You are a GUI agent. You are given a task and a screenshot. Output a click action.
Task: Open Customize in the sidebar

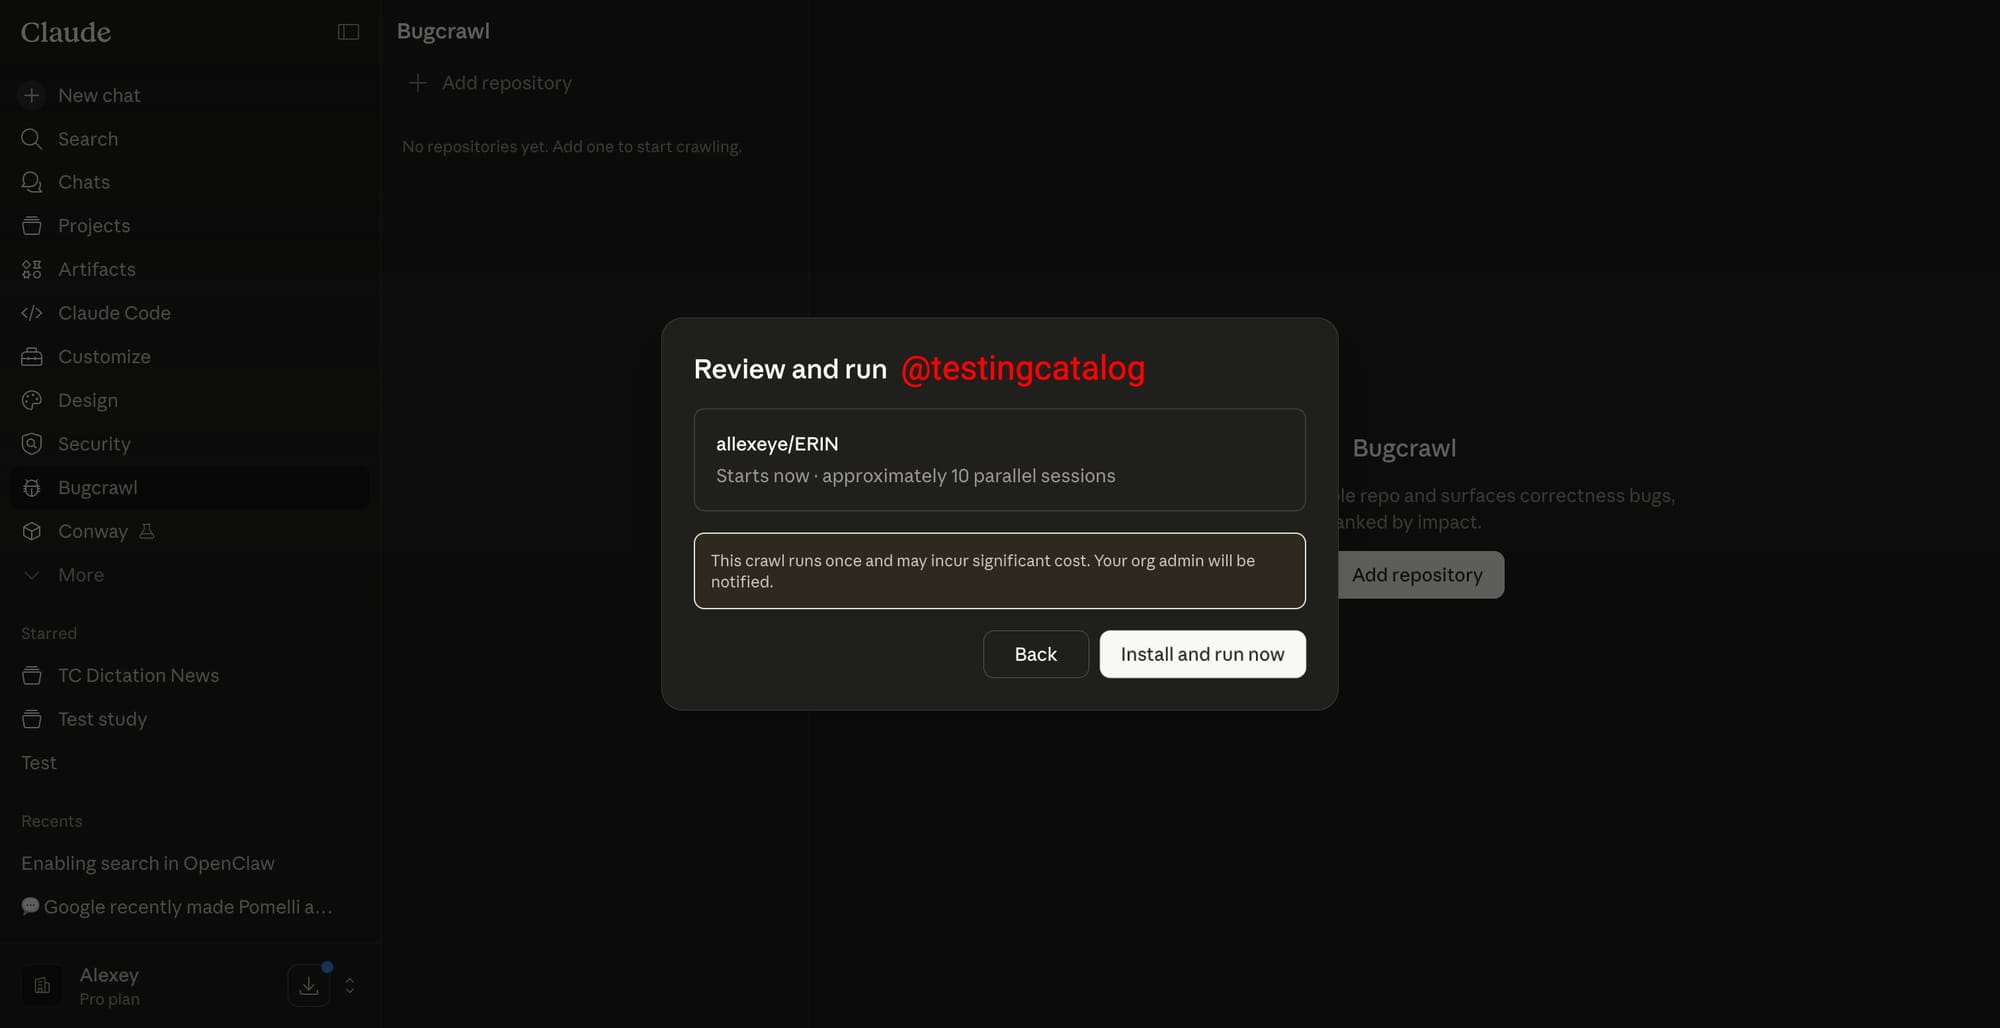[x=190, y=357]
